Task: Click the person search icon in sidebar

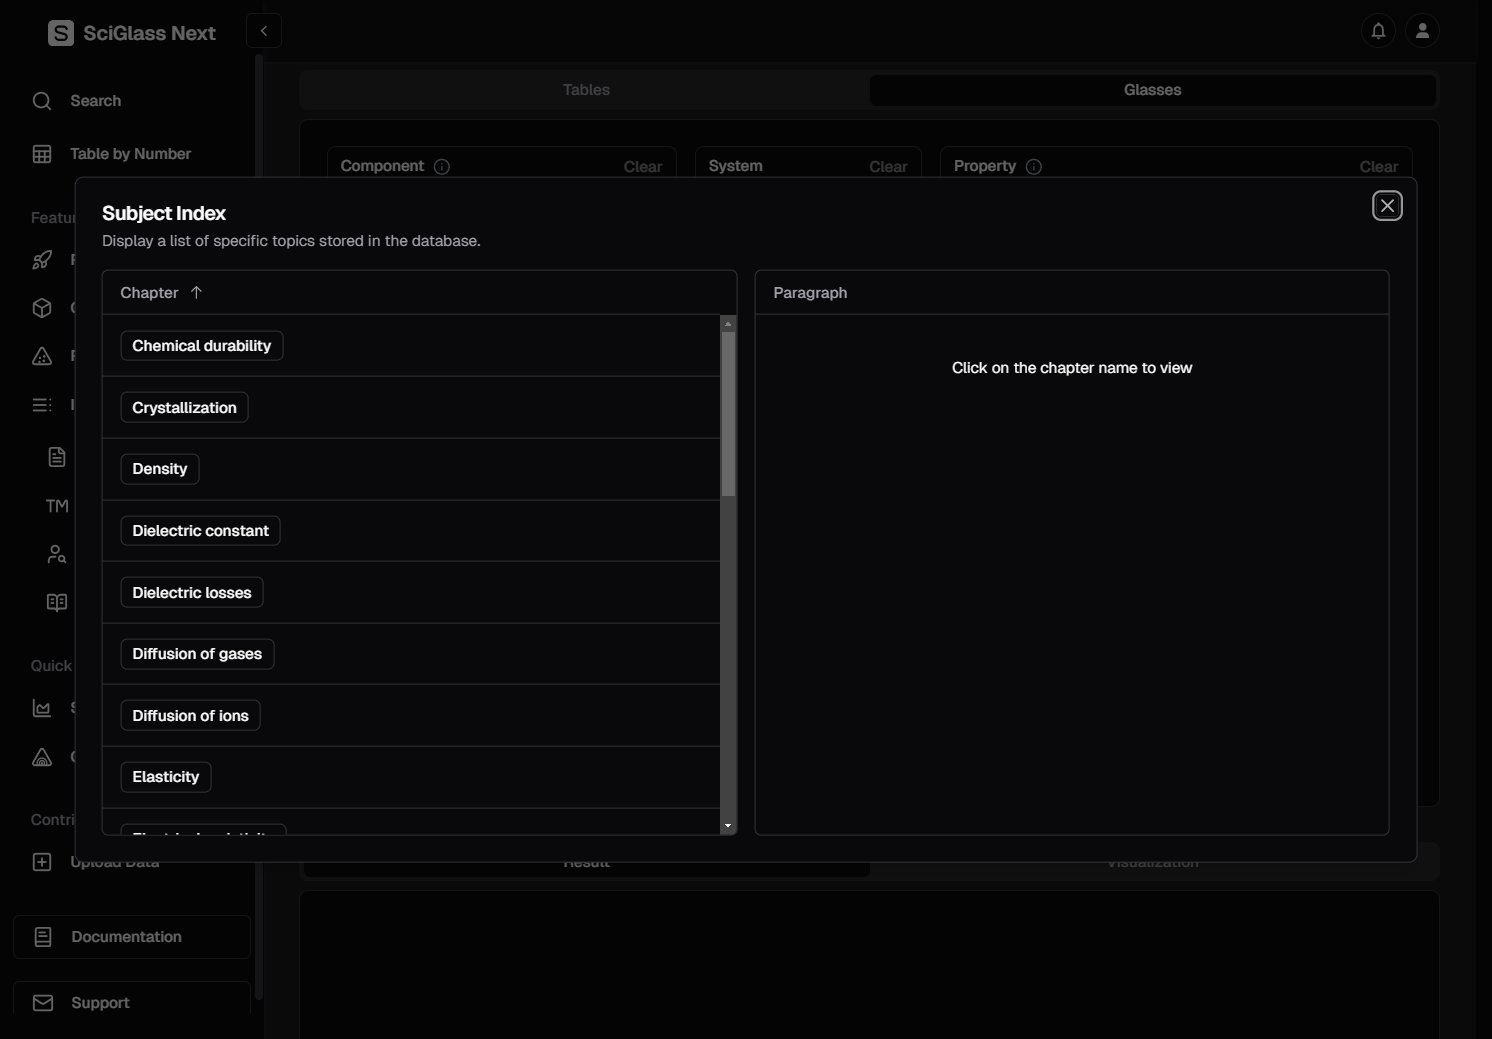Action: click(x=57, y=554)
